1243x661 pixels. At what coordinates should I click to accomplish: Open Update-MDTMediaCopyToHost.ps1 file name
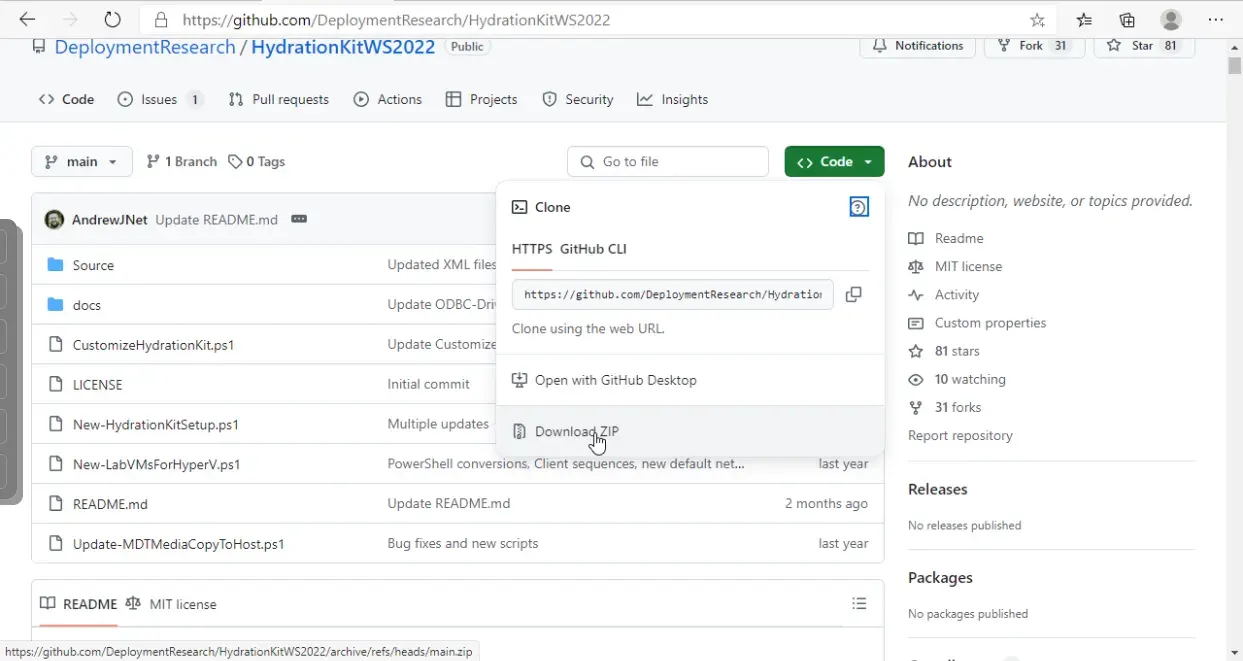pyautogui.click(x=179, y=544)
